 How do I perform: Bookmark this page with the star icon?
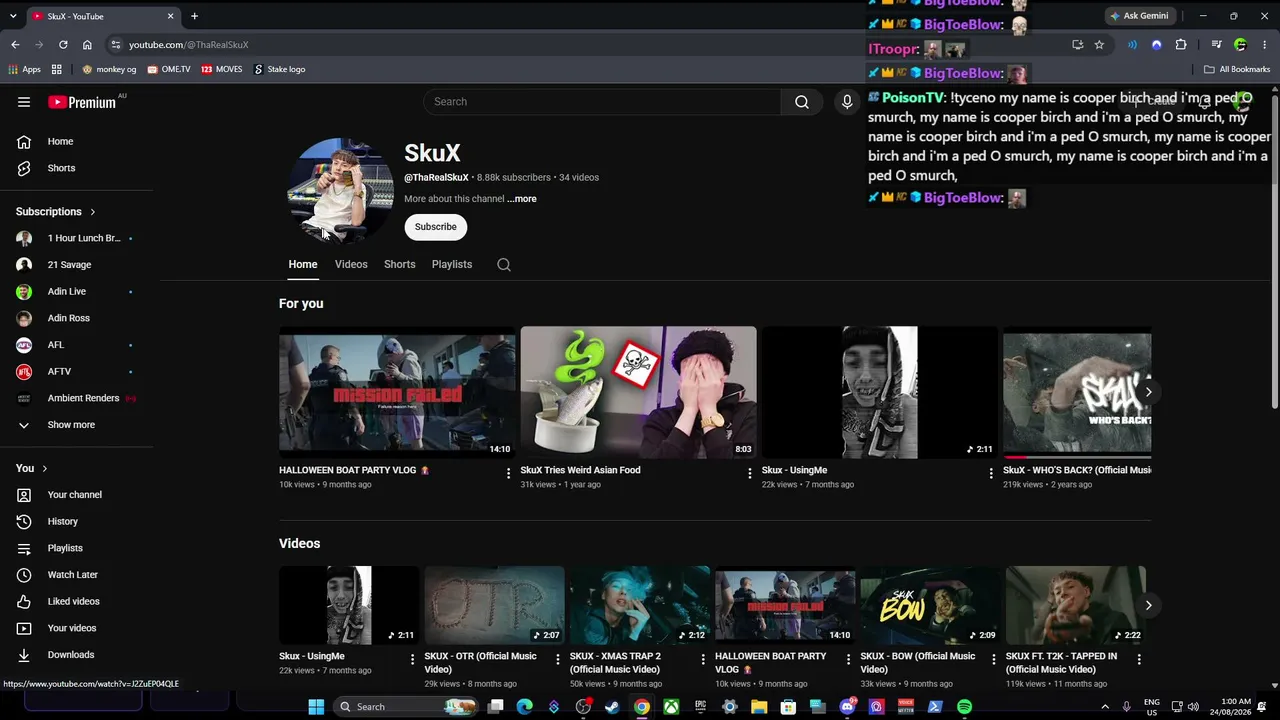(1099, 45)
